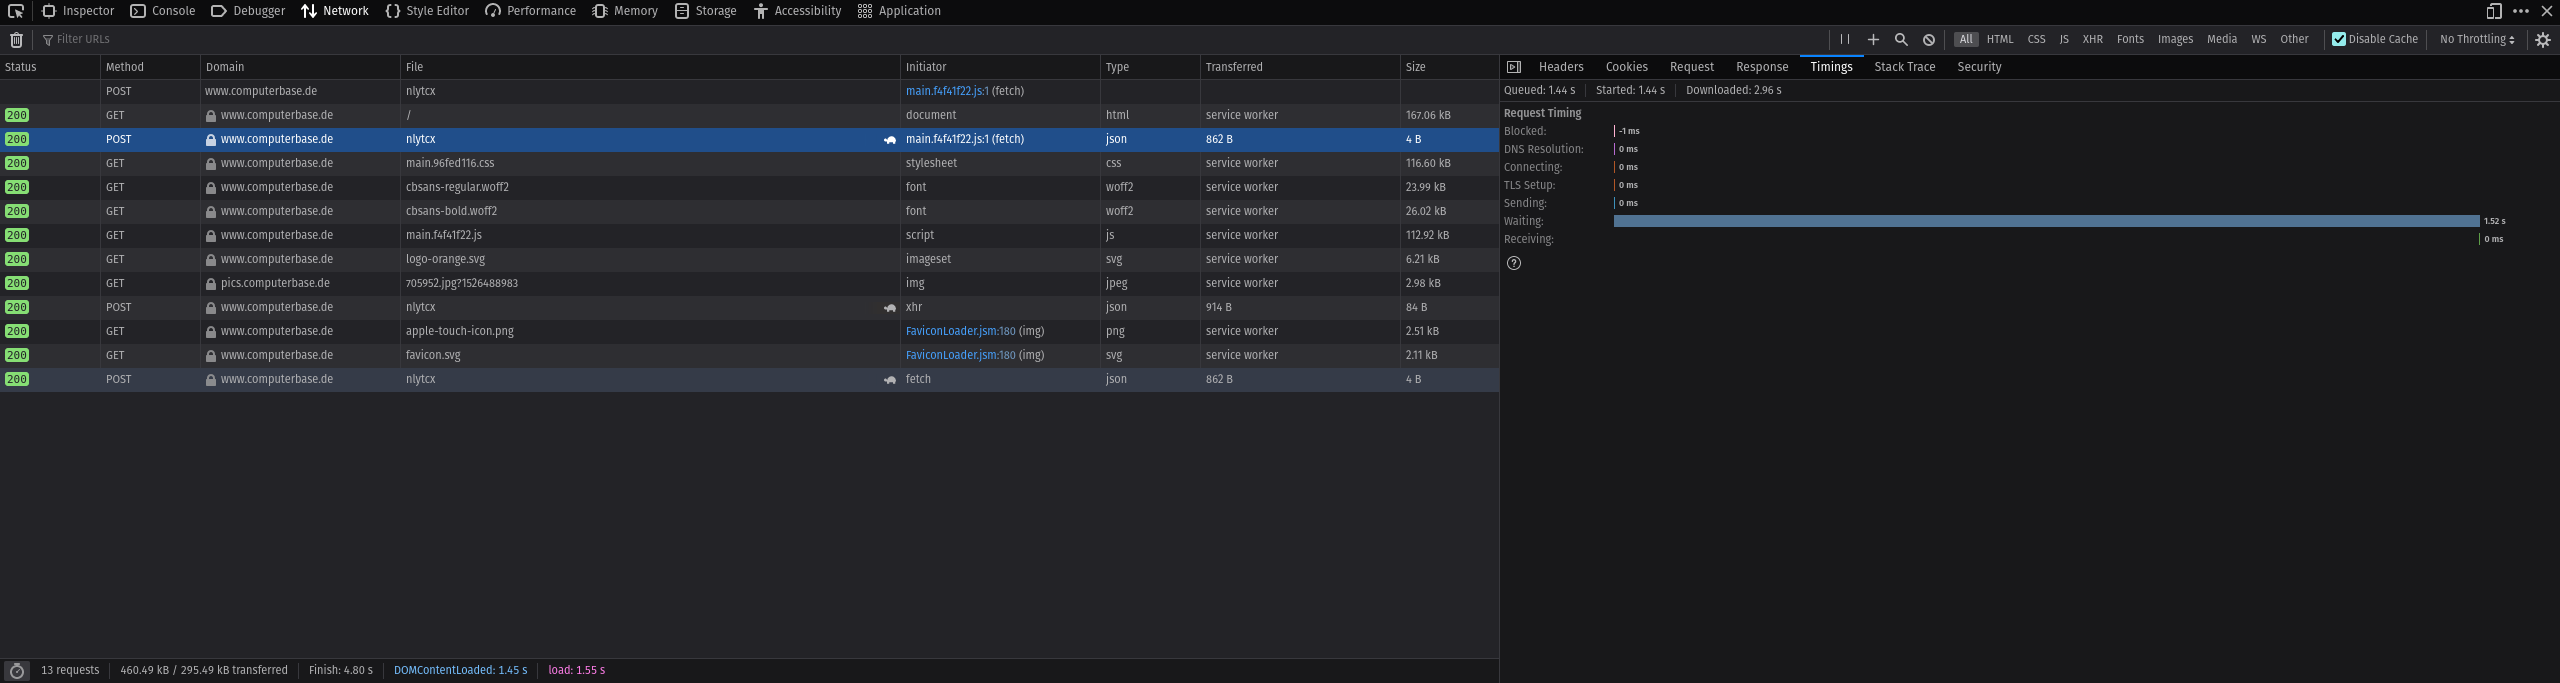This screenshot has width=2560, height=683.
Task: Sort by Transferred column header
Action: (1300, 67)
